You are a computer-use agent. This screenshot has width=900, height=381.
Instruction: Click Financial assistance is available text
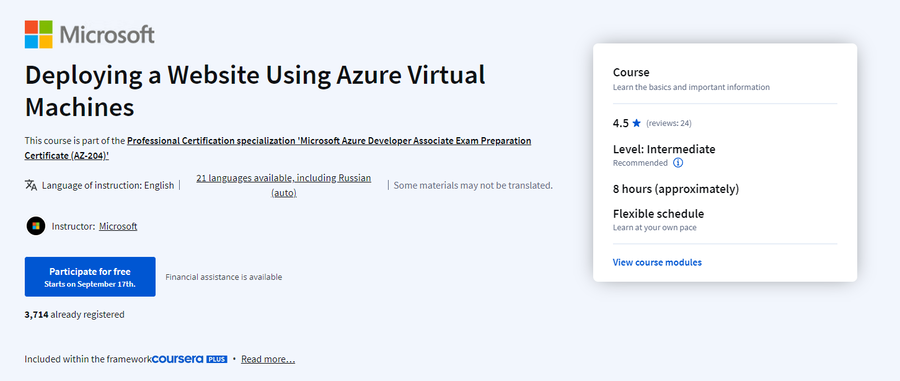pyautogui.click(x=224, y=277)
